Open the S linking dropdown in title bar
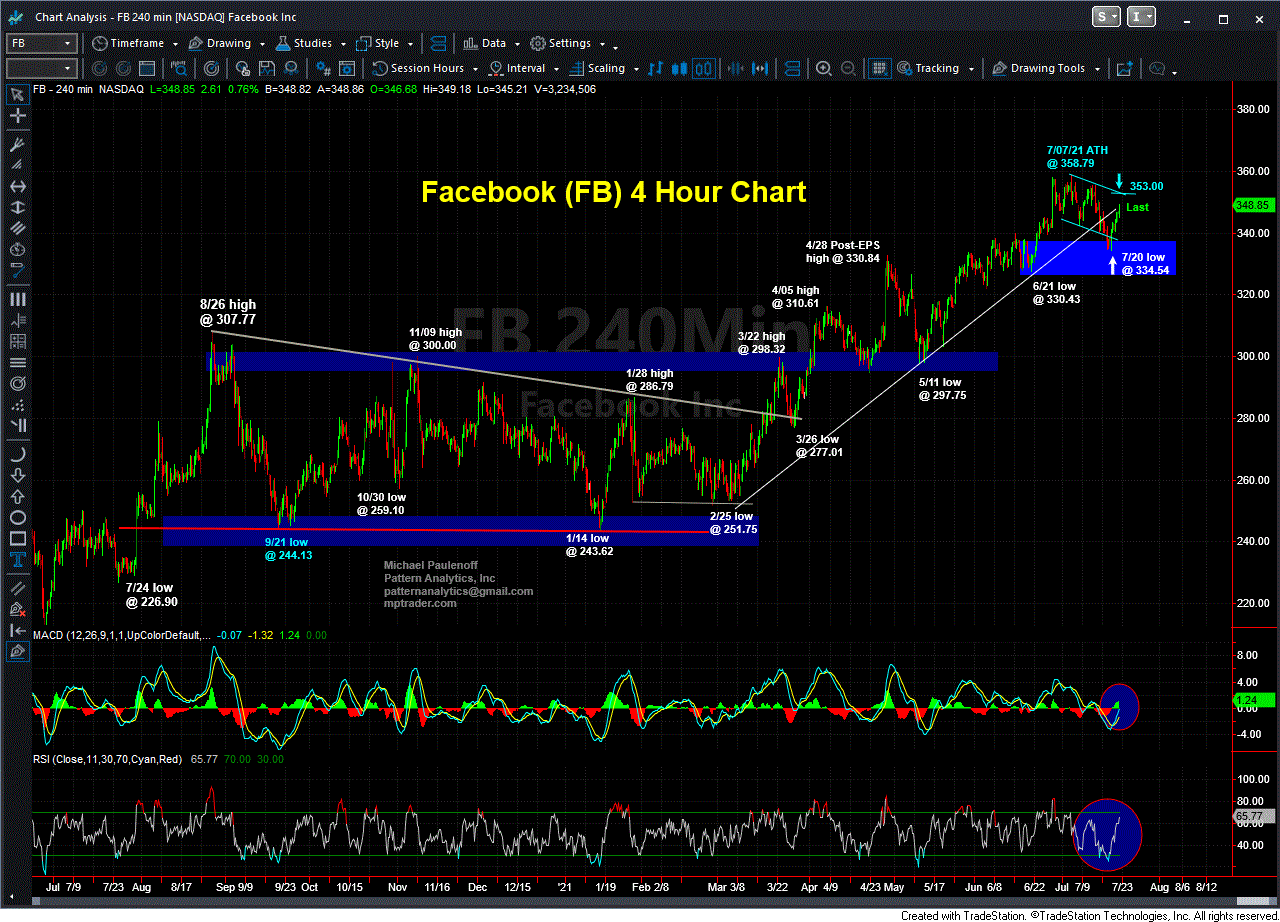 click(1107, 17)
